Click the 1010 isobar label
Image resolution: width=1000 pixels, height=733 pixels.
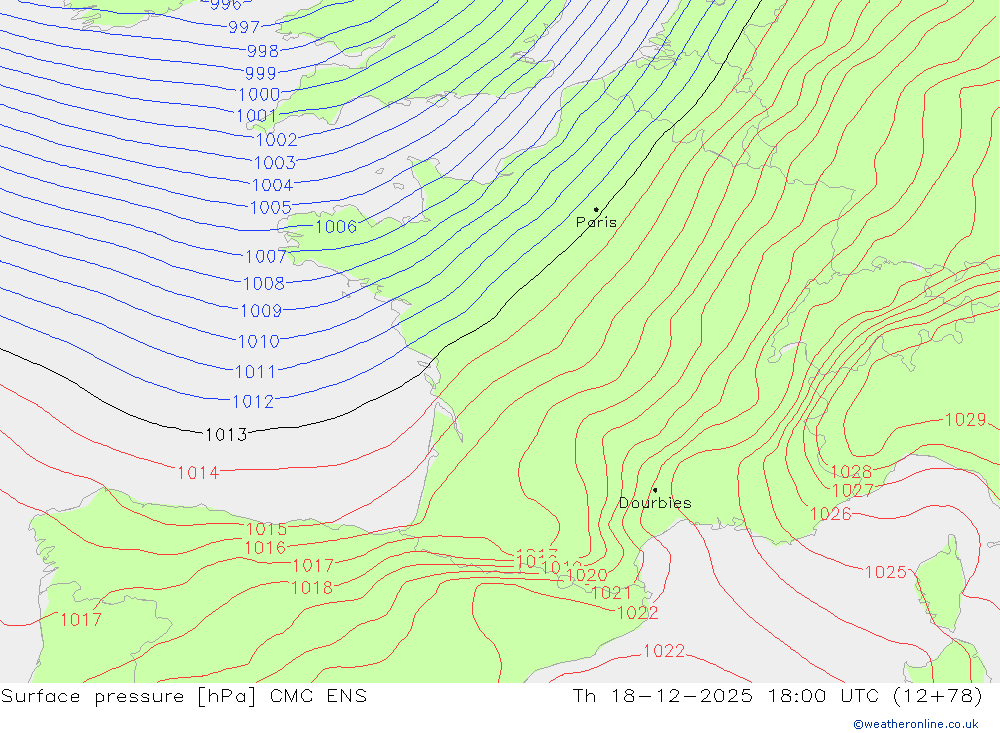[258, 342]
